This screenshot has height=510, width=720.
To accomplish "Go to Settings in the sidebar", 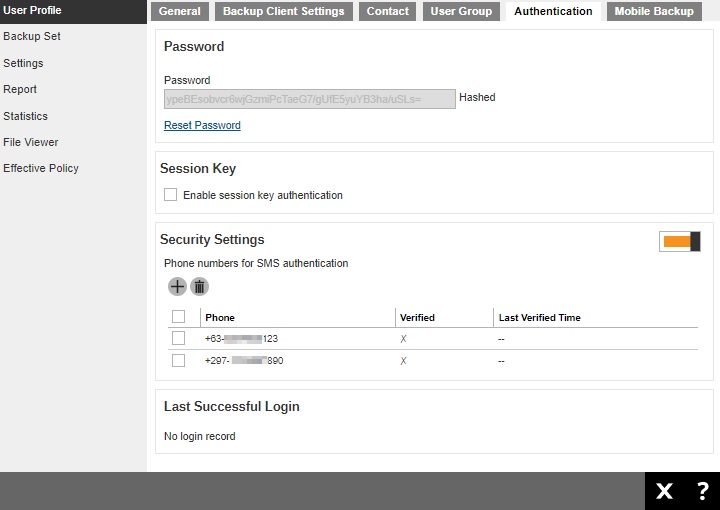I will pos(23,63).
